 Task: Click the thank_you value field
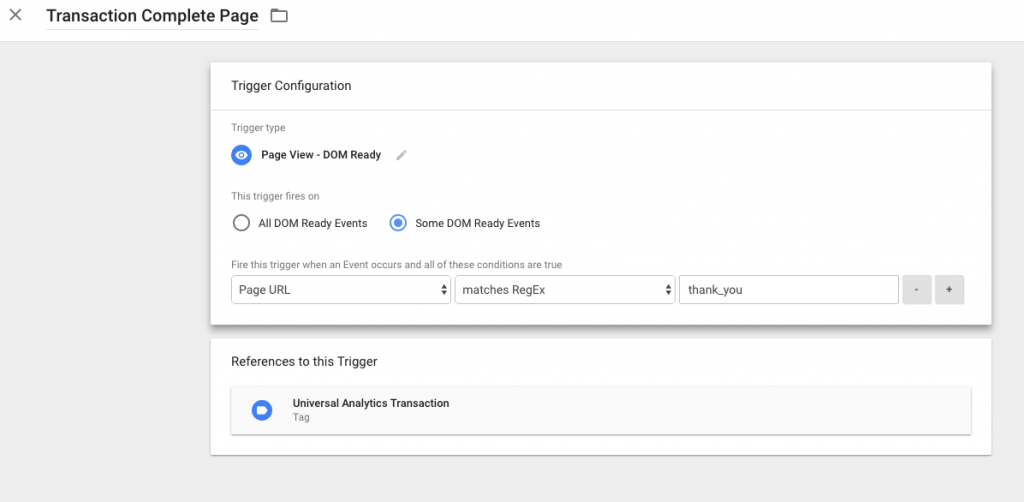789,290
